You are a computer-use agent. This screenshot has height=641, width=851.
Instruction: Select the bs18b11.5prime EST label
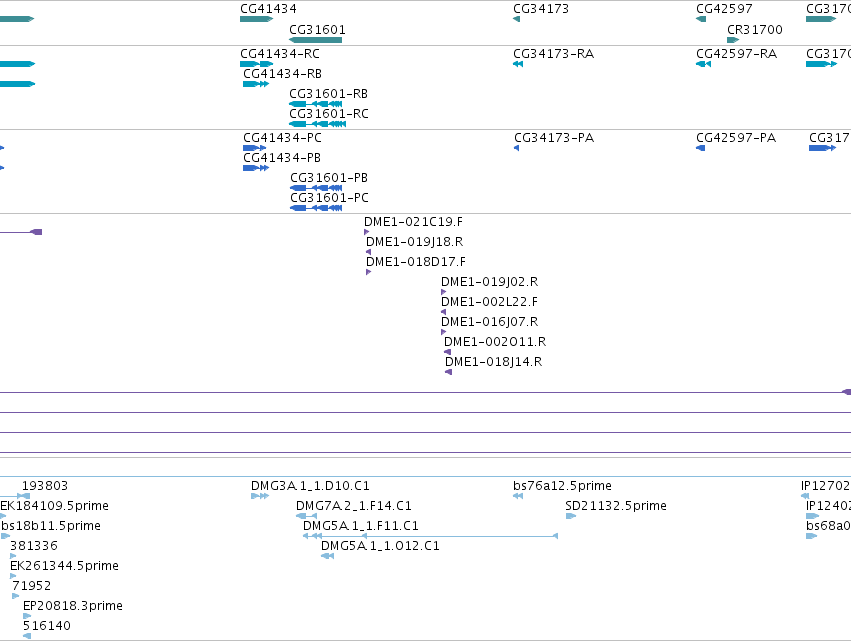pyautogui.click(x=50, y=526)
